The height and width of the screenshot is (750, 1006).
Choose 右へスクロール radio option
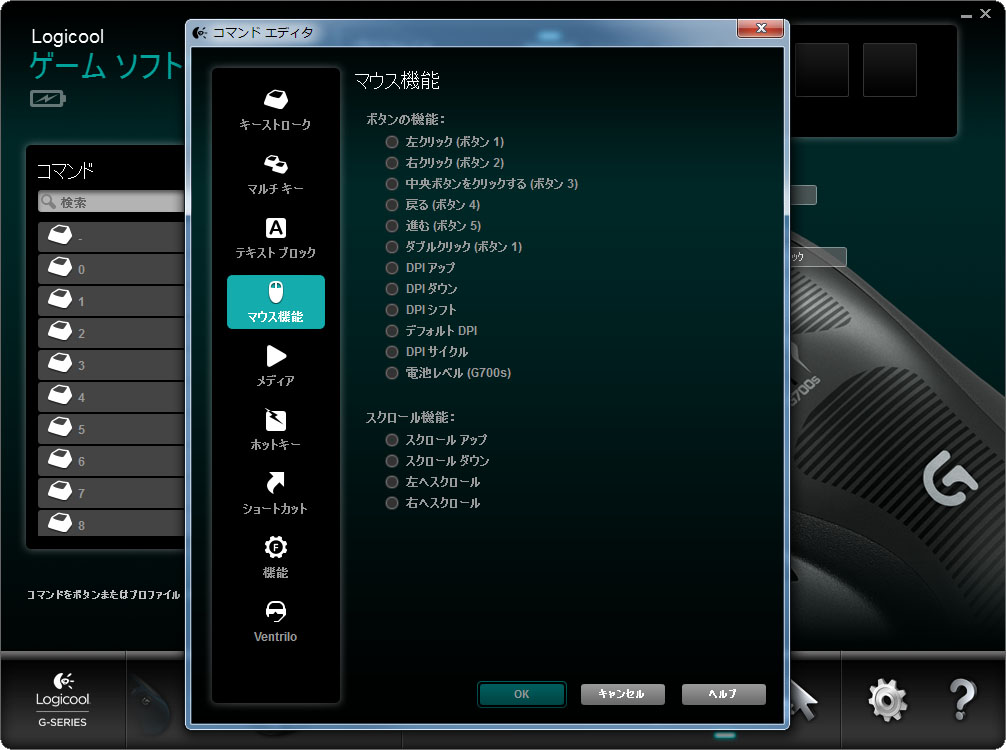[392, 503]
